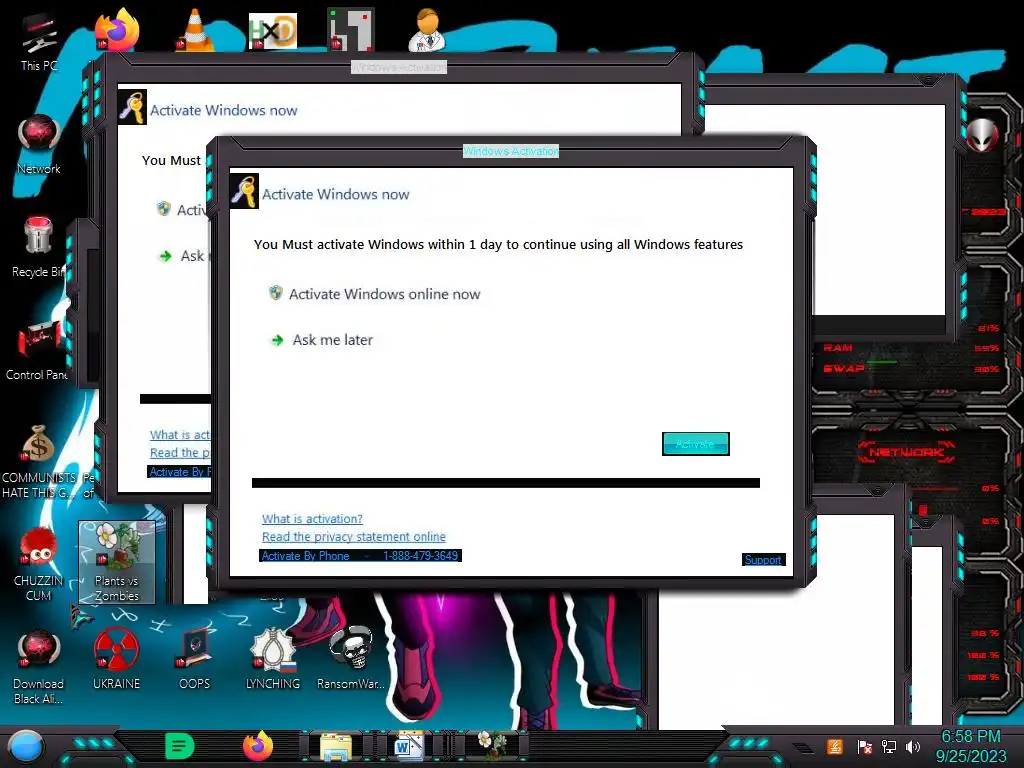Screen dimensions: 1024x768
Task: Click the green arrow beside Ask me later
Action: [277, 340]
